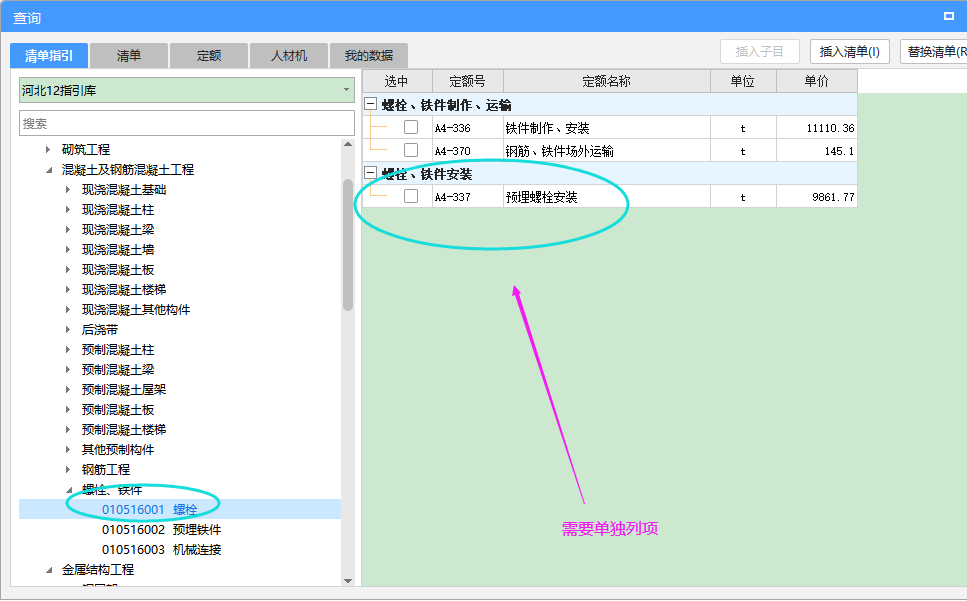Expand the 现浇混凝土墙 node
This screenshot has width=967, height=601.
click(68, 249)
